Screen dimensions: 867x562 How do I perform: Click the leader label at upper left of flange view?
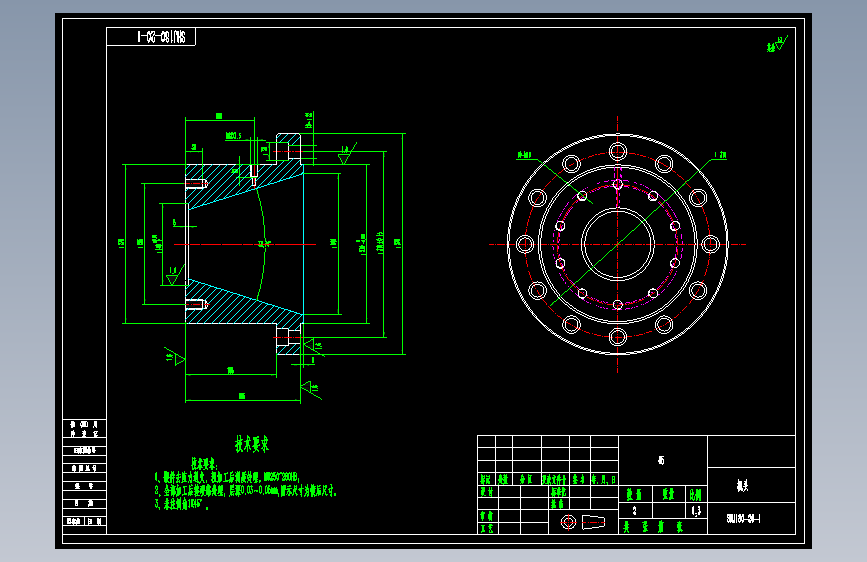click(x=524, y=155)
